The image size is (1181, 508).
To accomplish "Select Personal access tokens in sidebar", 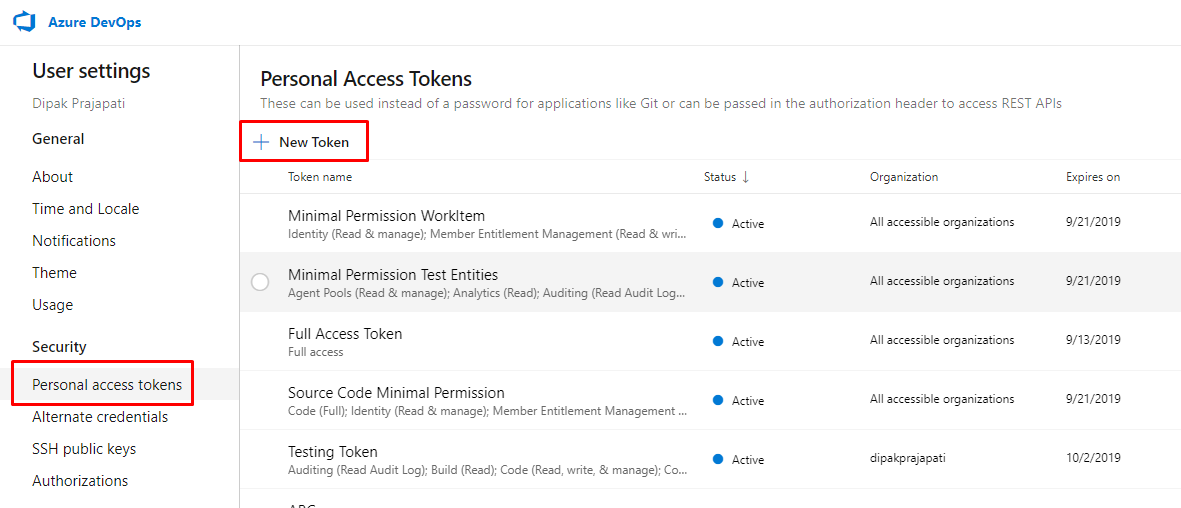I will 107,385.
